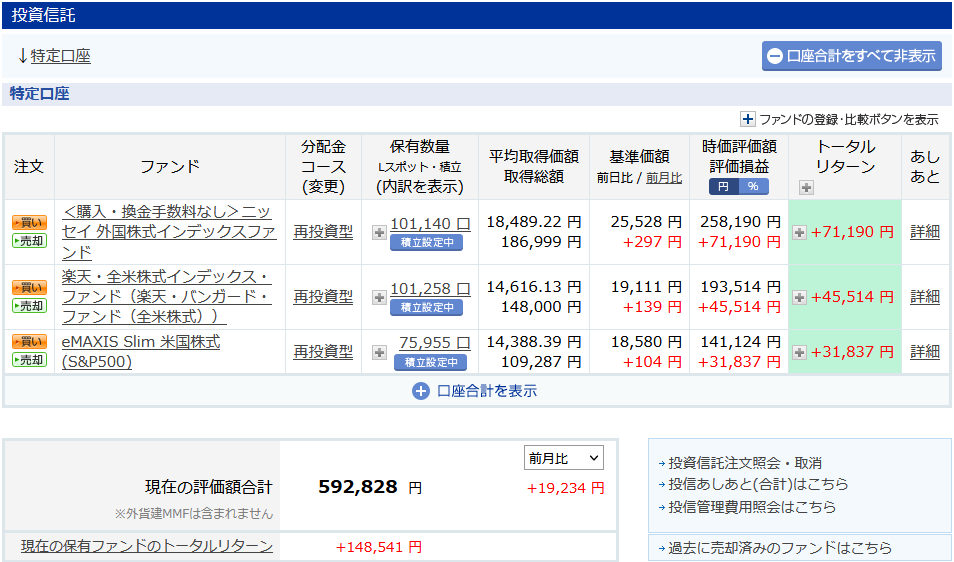Click 買い button for eMAXIS Slim fund
This screenshot has height=562, width=954.
coord(29,342)
